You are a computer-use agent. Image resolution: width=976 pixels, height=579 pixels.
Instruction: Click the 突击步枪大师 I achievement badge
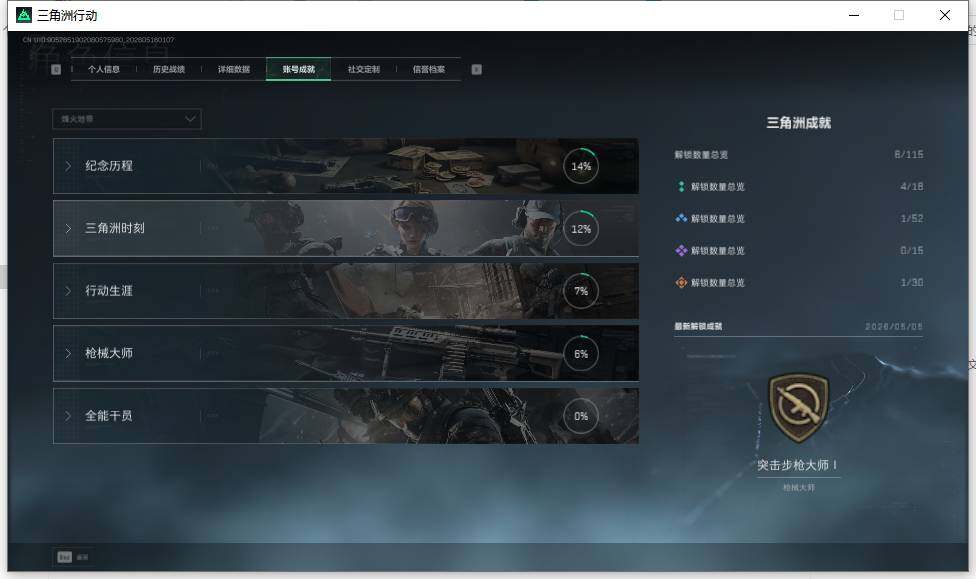tap(799, 407)
